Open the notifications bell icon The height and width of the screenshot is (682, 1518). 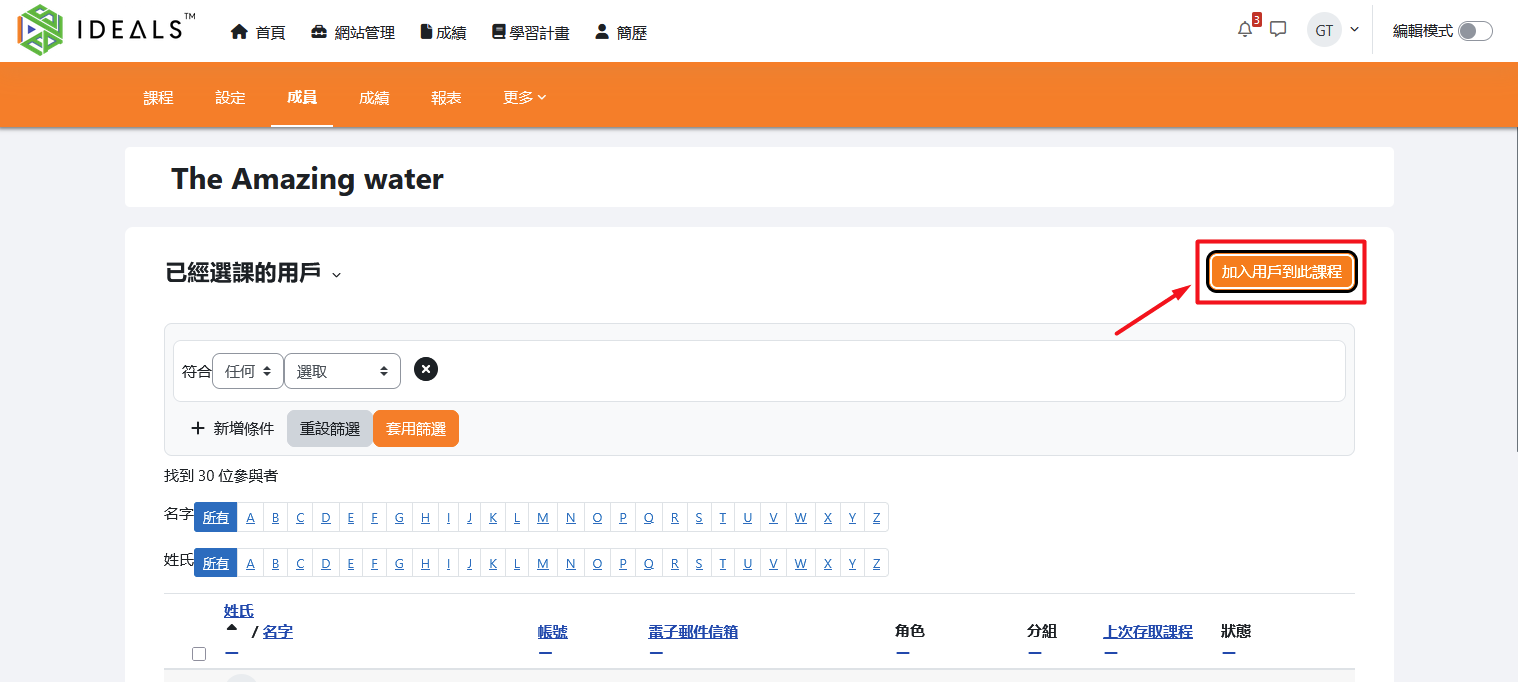pyautogui.click(x=1245, y=30)
